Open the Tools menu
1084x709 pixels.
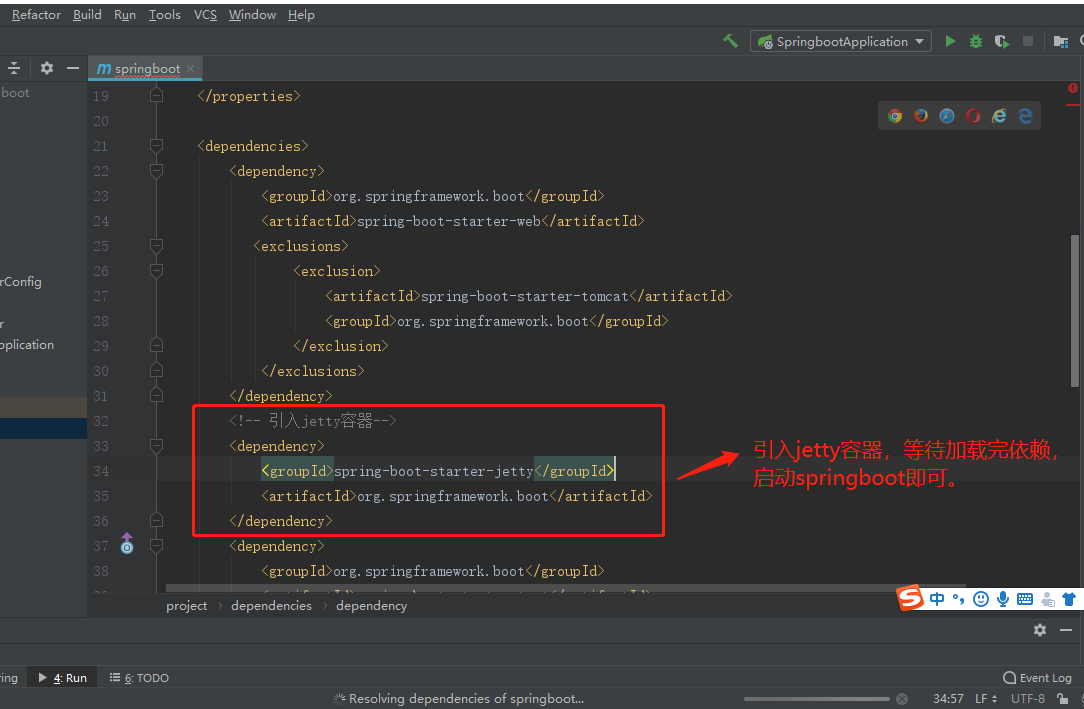point(165,15)
